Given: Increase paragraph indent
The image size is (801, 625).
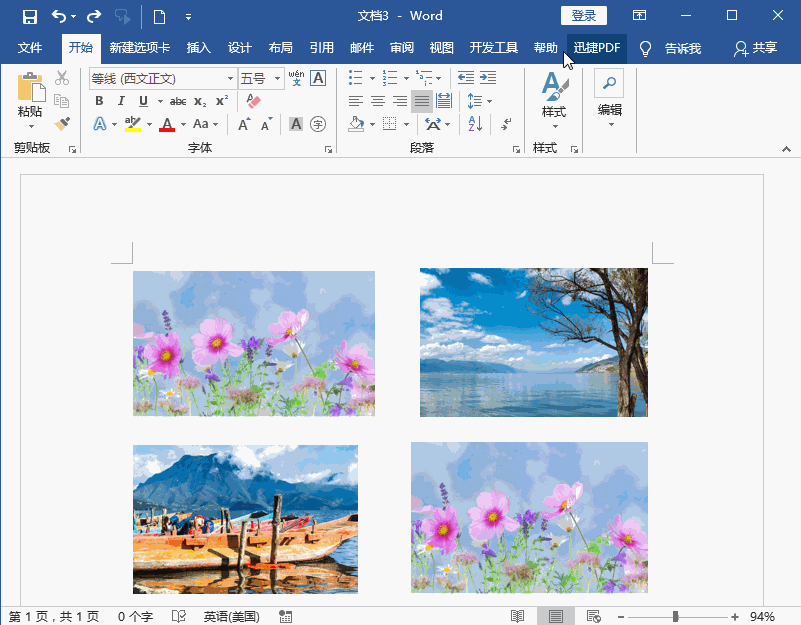Looking at the screenshot, I should click(488, 78).
